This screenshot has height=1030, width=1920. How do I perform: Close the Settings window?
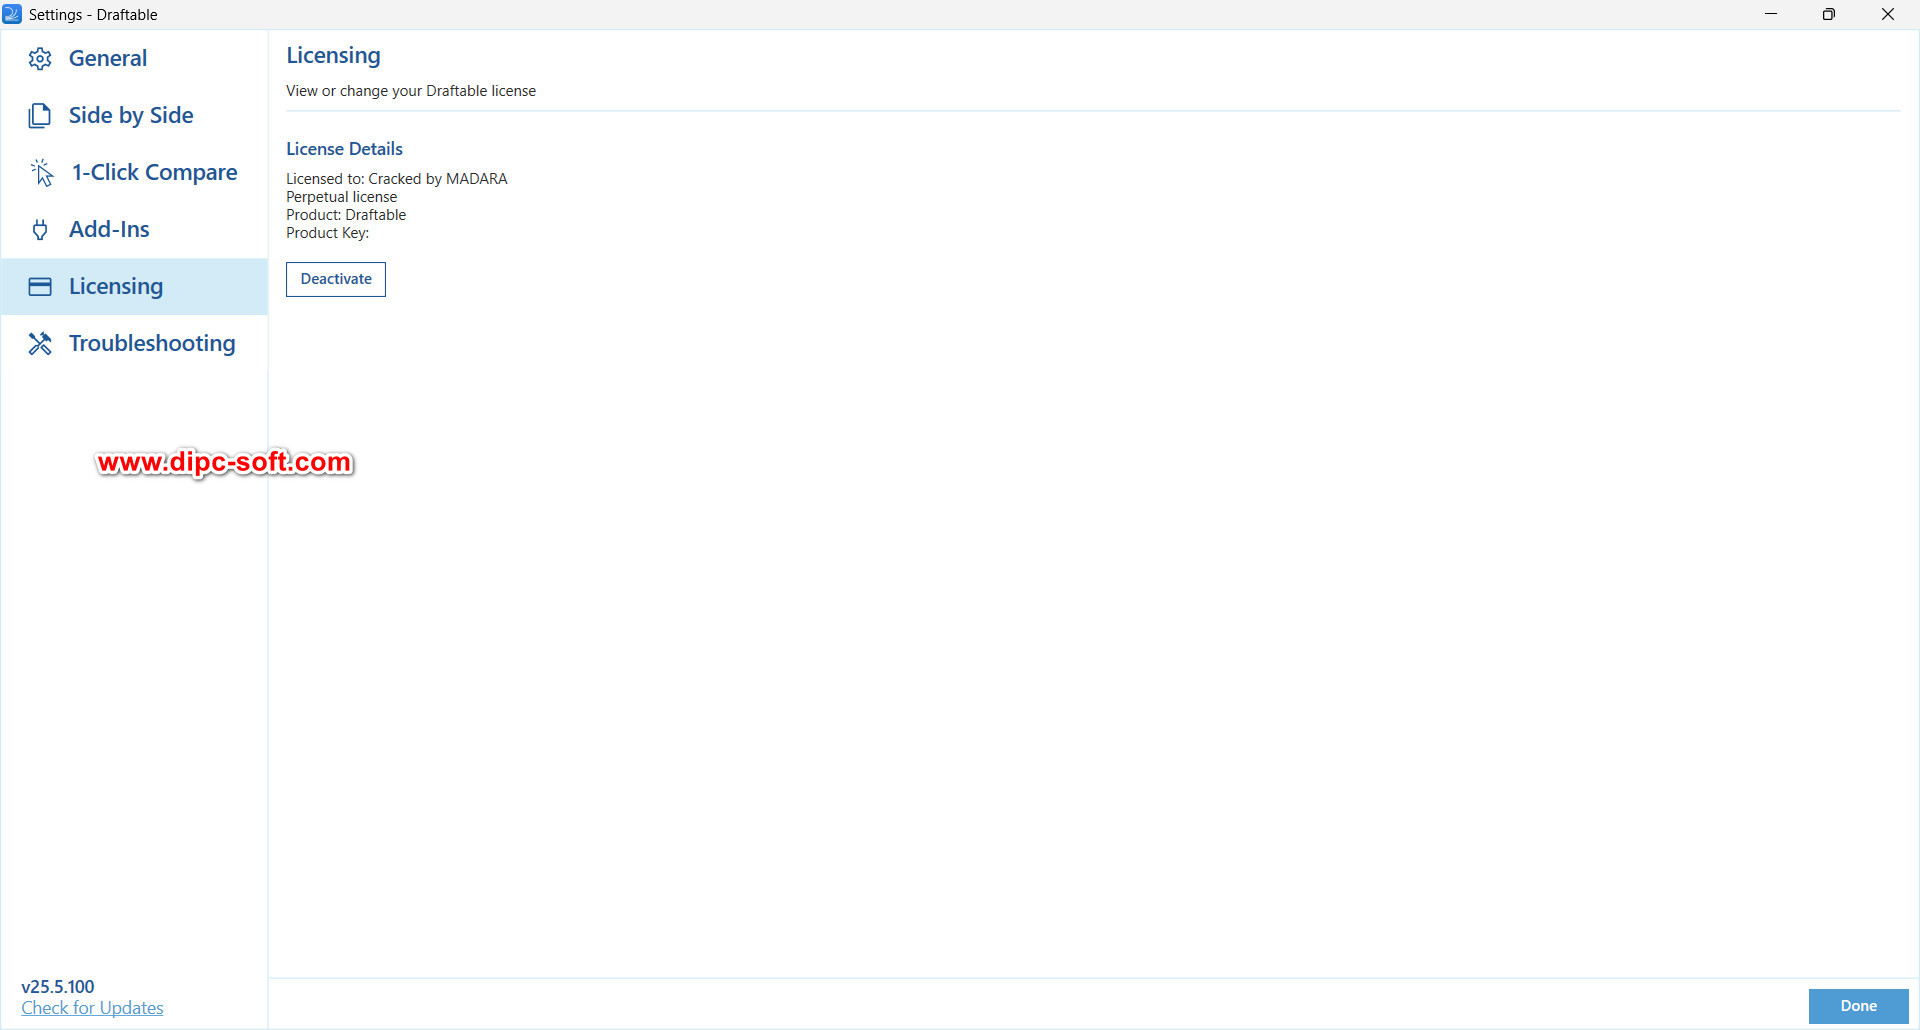click(1888, 14)
